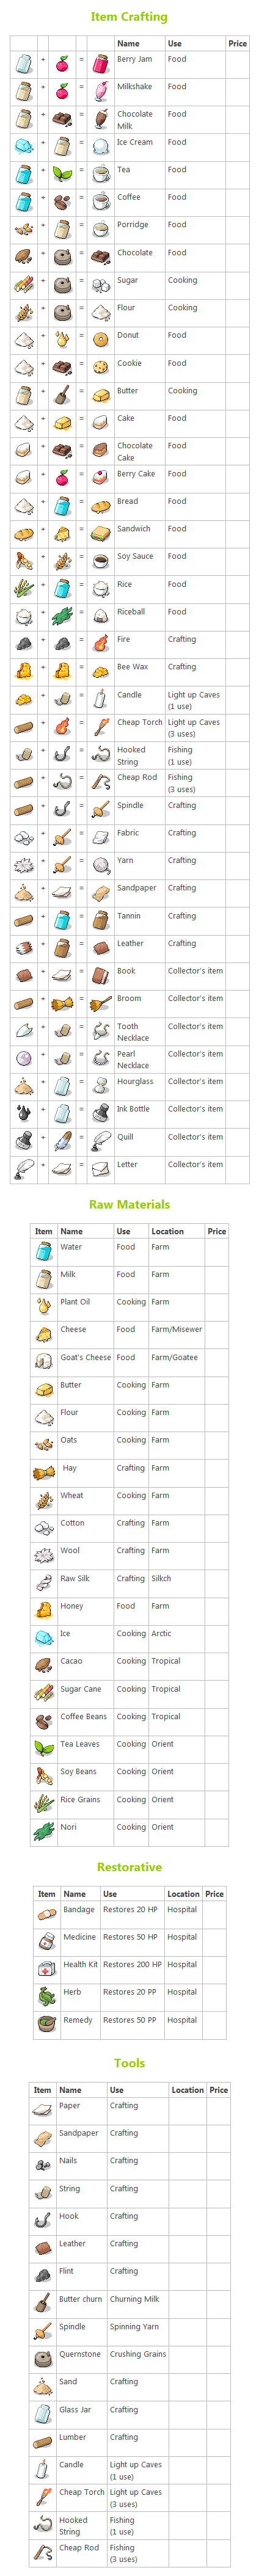Select the Ice icon in Raw Materials table
Image resolution: width=259 pixels, height=2576 pixels.
click(44, 1638)
